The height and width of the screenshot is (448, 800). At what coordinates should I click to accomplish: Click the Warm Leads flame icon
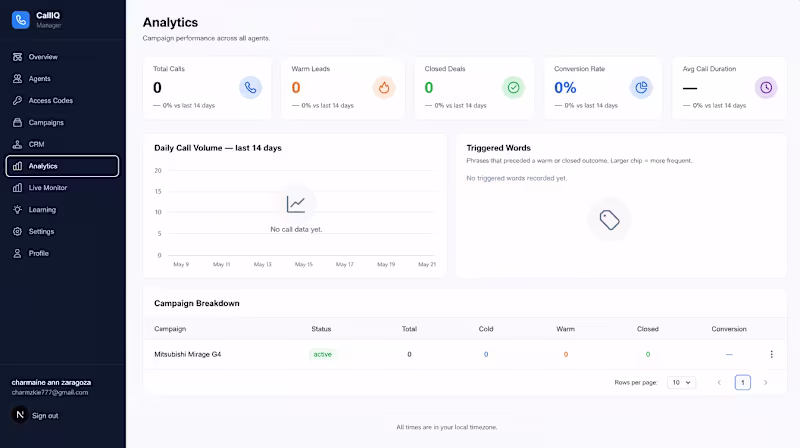(x=384, y=88)
